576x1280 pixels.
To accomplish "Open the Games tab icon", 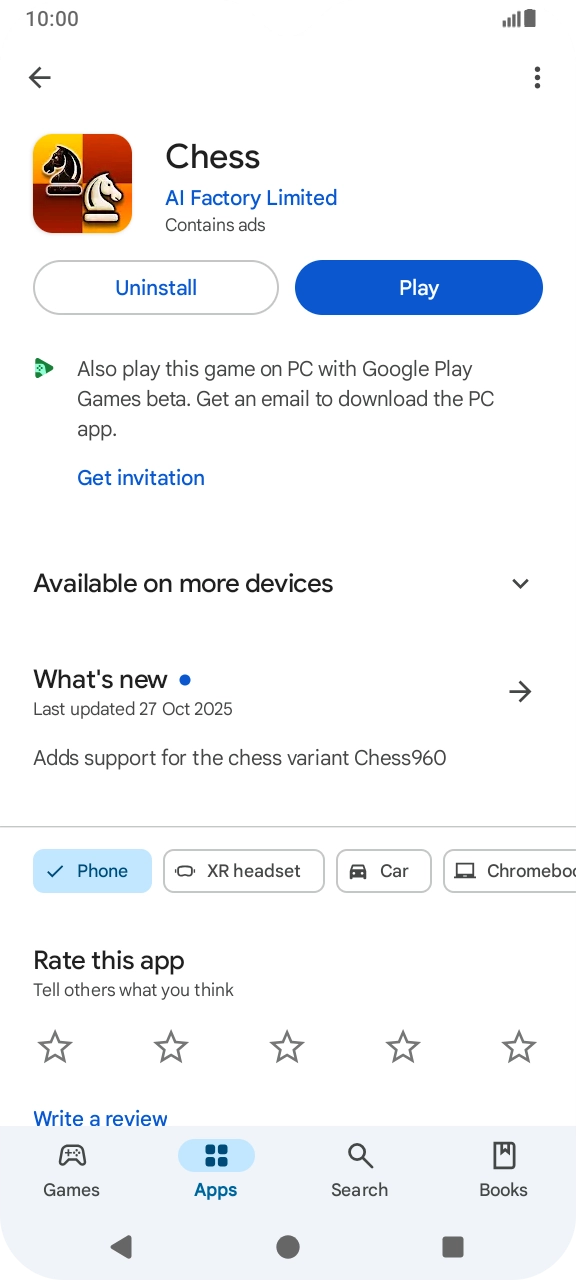I will pyautogui.click(x=71, y=1157).
